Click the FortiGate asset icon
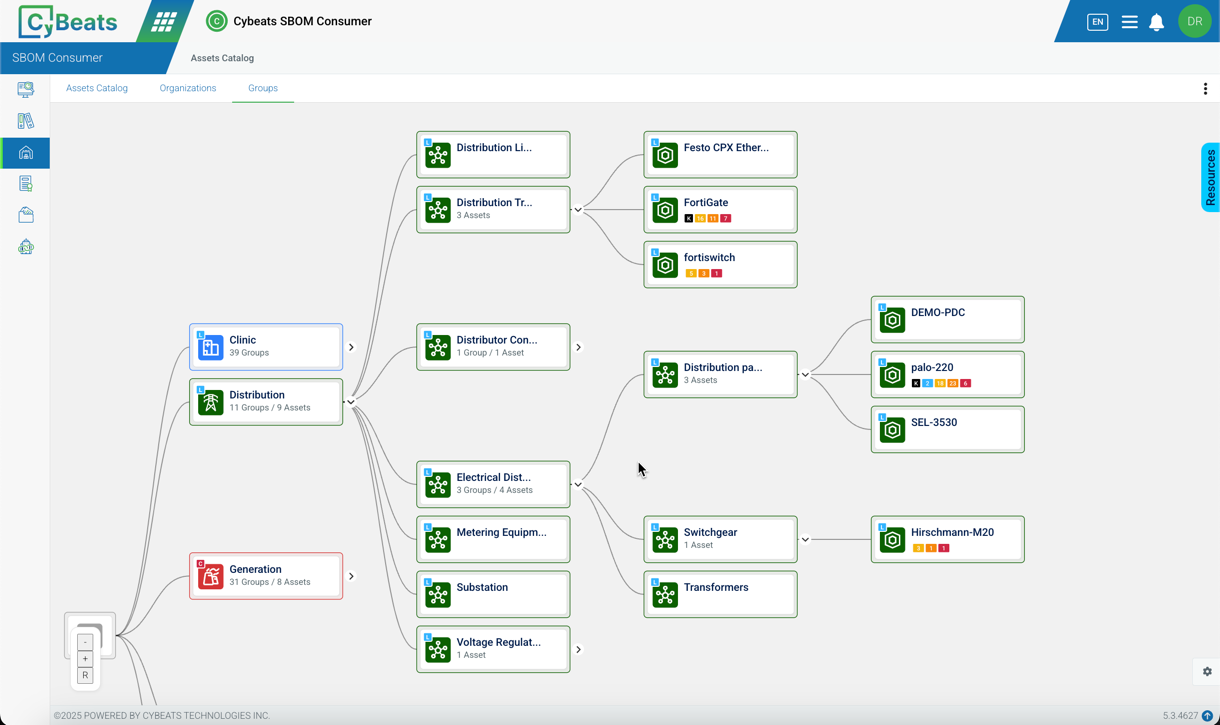 pyautogui.click(x=665, y=210)
